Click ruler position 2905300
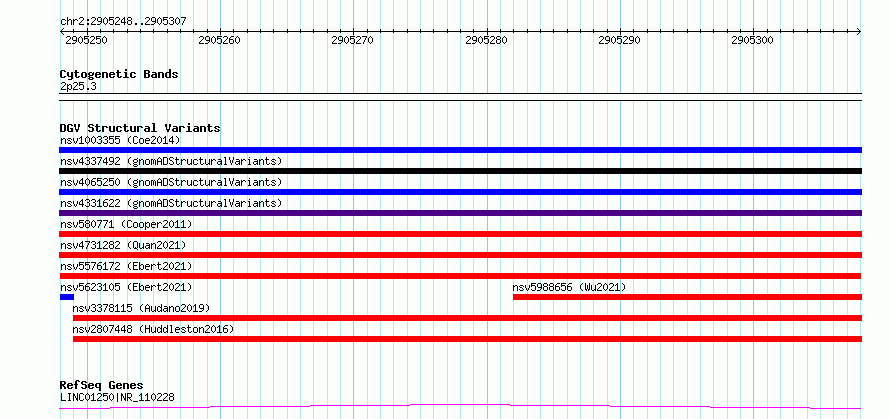Viewport: 890px width, 419px height. click(x=753, y=40)
